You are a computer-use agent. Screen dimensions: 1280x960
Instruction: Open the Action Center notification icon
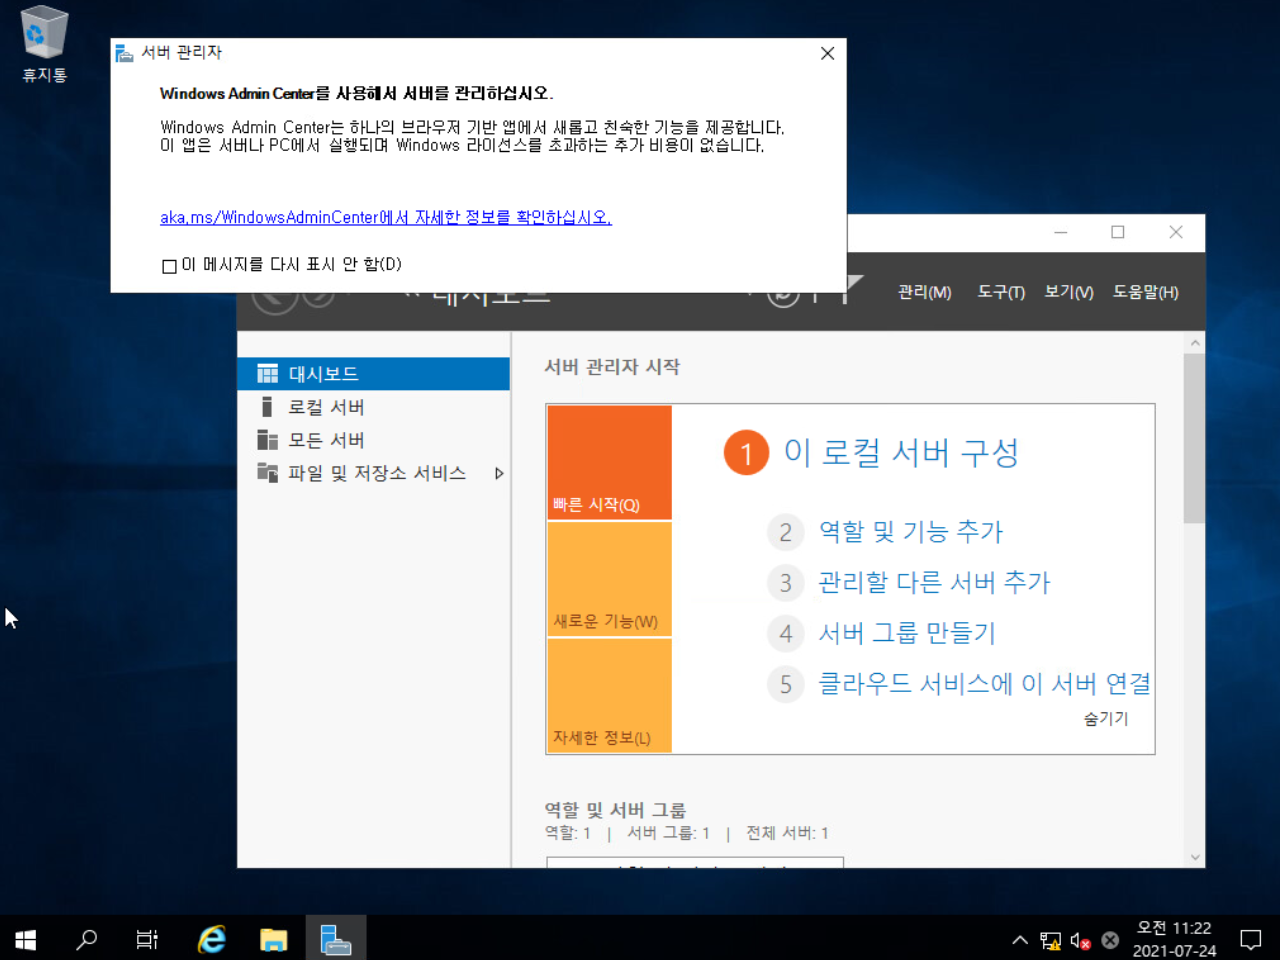(x=1251, y=939)
